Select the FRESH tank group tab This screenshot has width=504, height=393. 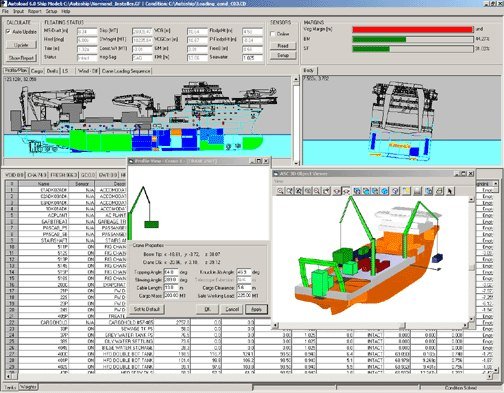click(64, 175)
